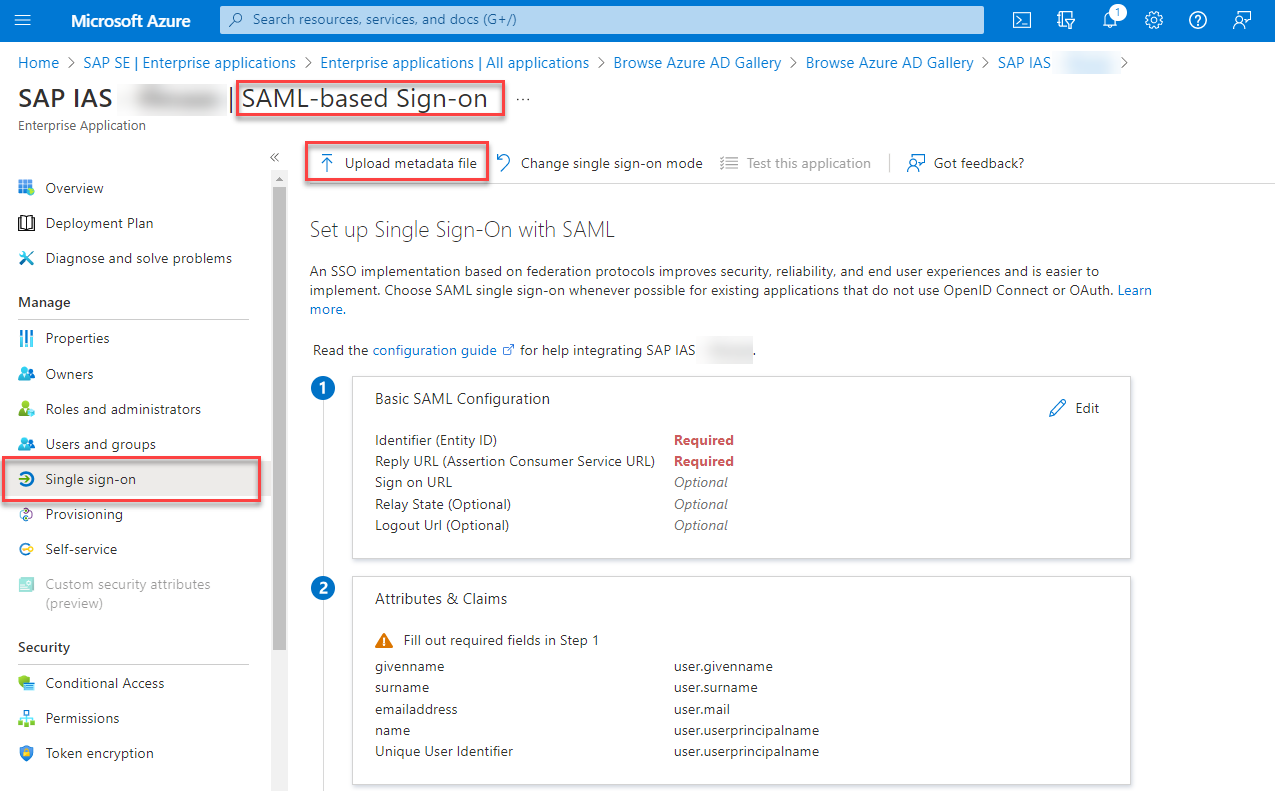Open Cloud Shell icon
The width and height of the screenshot is (1275, 791).
click(1022, 20)
